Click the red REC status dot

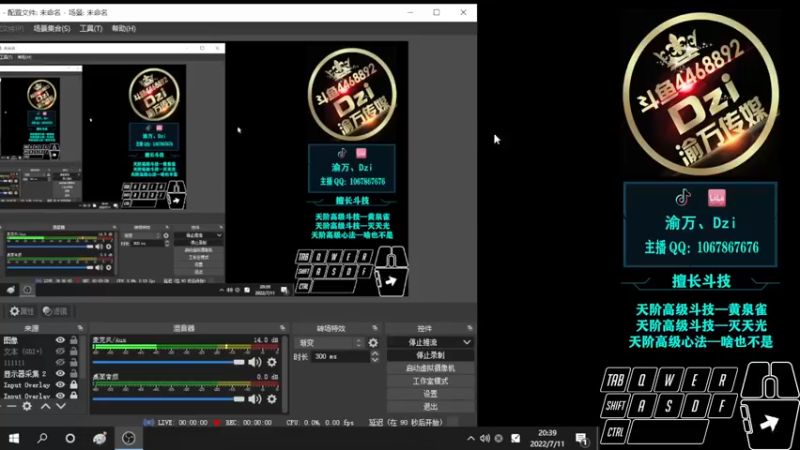(217, 422)
